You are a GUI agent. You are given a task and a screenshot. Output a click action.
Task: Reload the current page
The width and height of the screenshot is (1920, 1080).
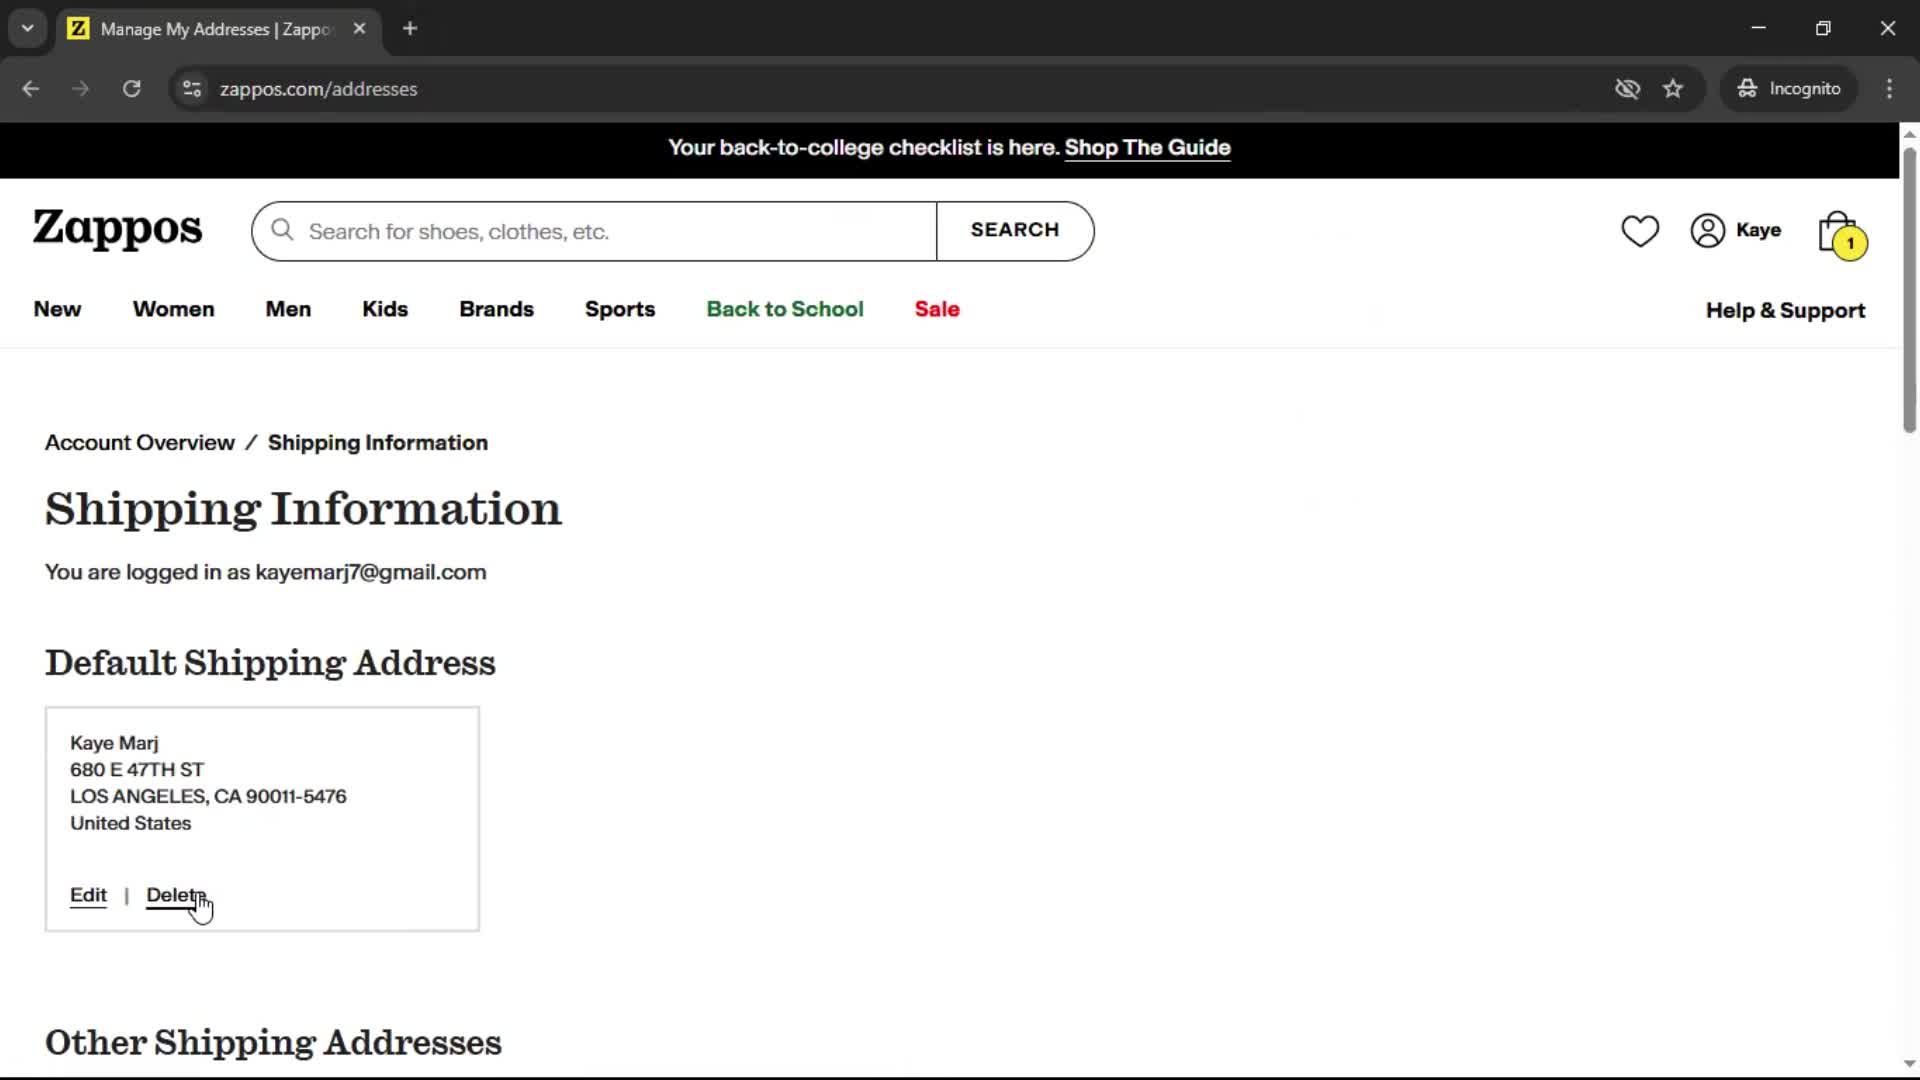131,89
